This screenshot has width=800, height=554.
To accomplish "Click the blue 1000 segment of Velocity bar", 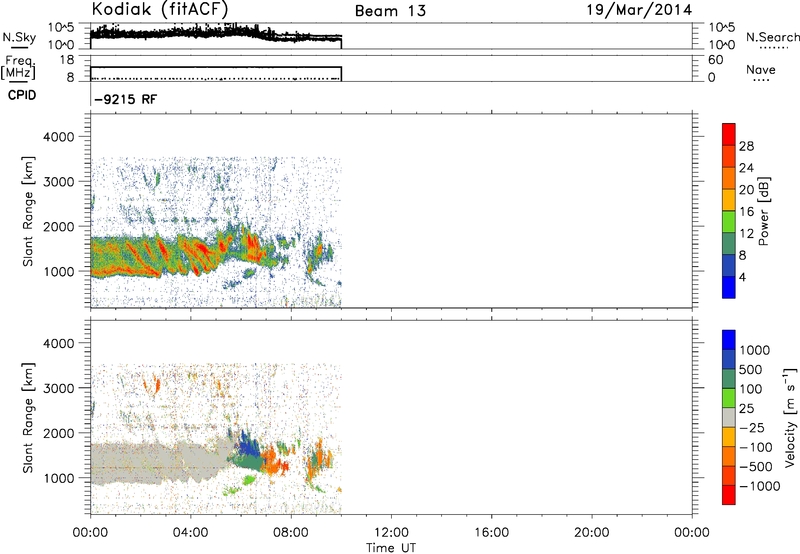I will [x=729, y=340].
